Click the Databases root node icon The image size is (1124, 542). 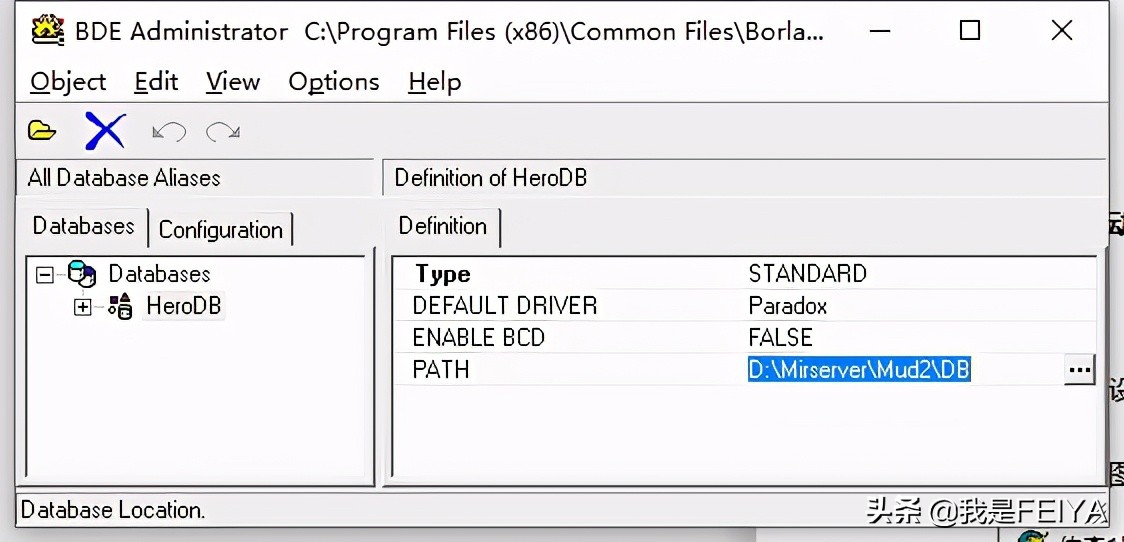point(82,273)
